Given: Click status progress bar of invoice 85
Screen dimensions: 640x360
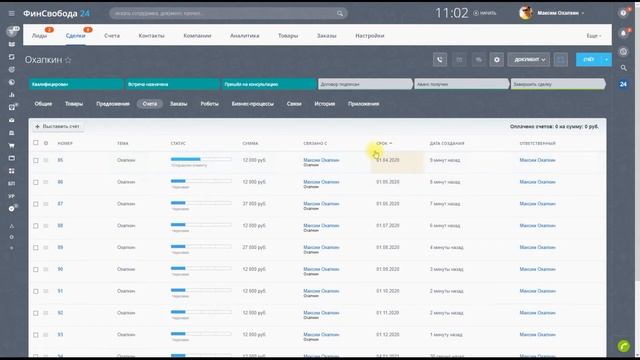Looking at the screenshot, I should 201,159.
